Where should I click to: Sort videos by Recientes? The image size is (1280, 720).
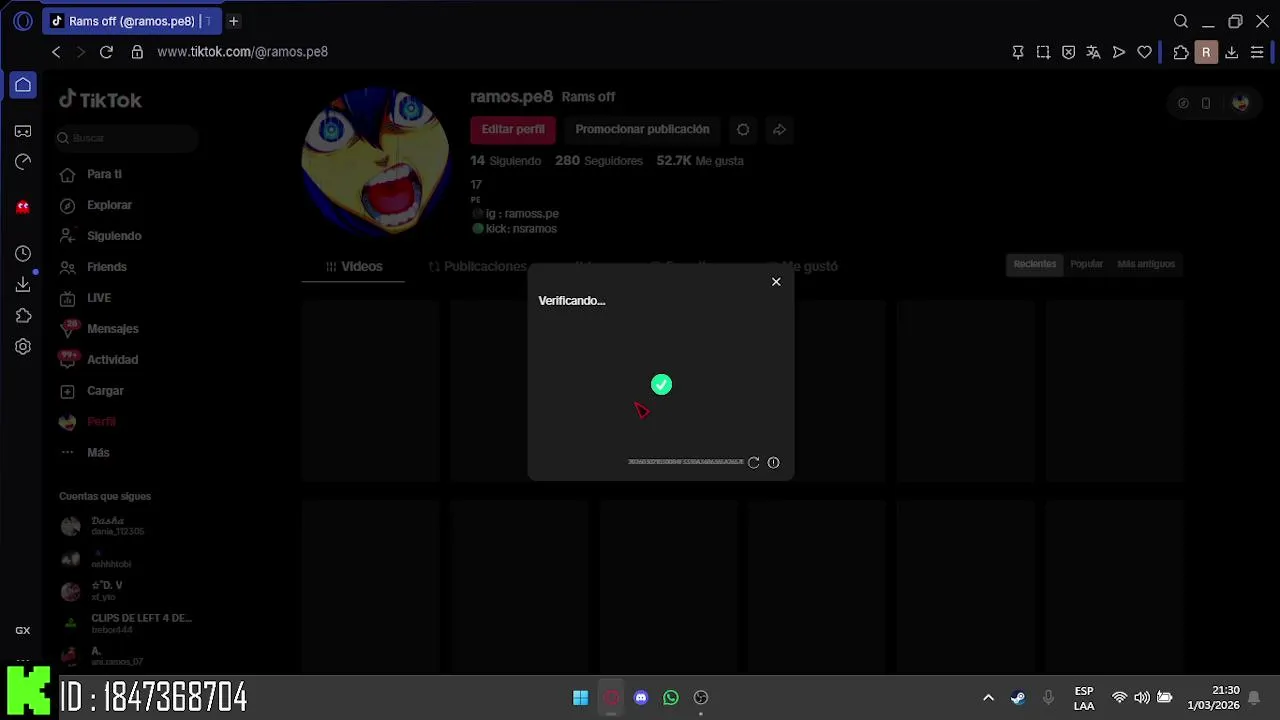pos(1035,264)
